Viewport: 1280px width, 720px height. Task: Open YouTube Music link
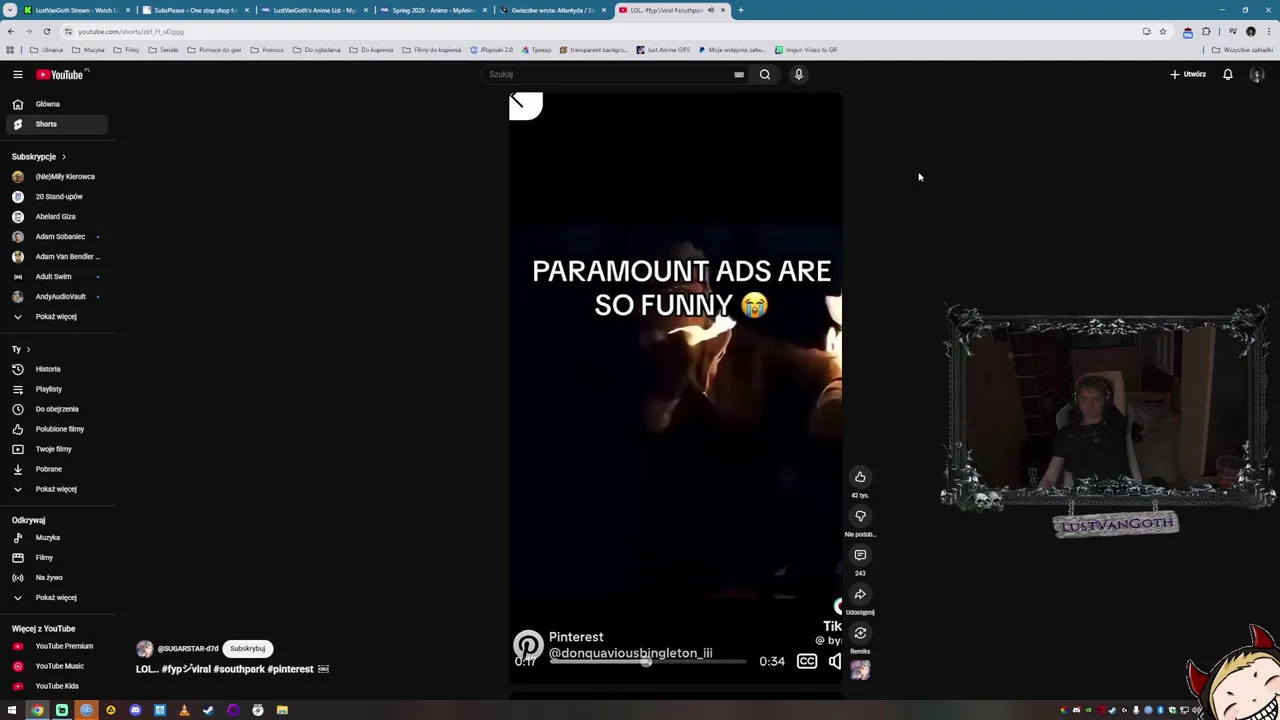[57, 666]
